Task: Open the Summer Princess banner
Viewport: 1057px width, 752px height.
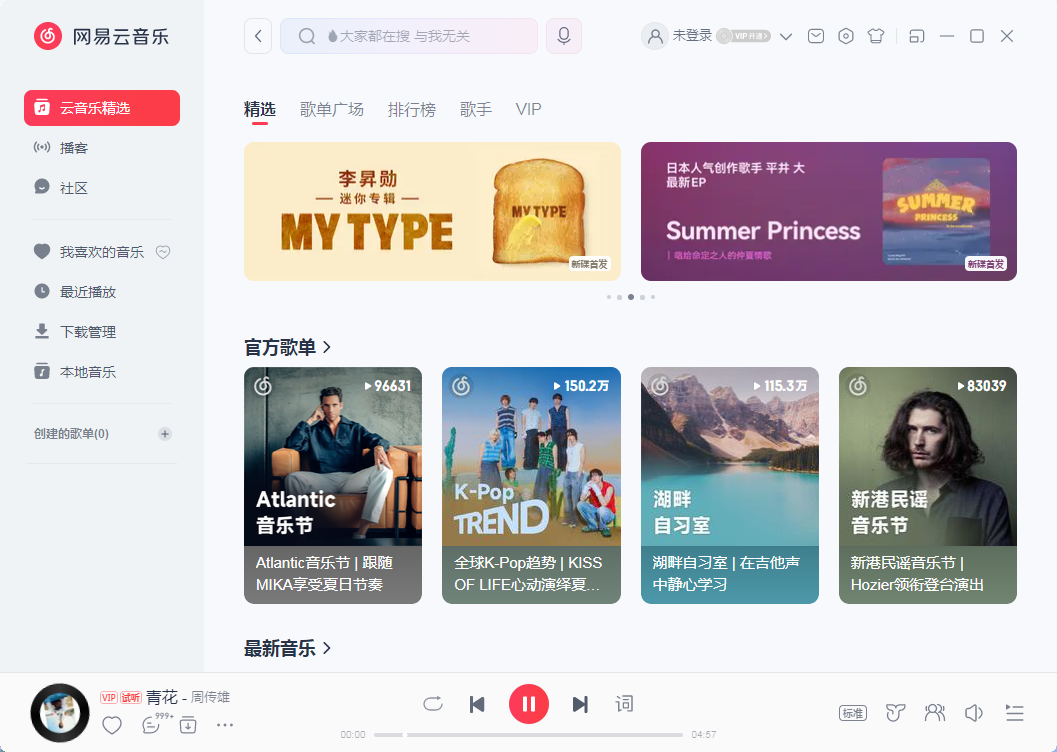Action: (828, 212)
